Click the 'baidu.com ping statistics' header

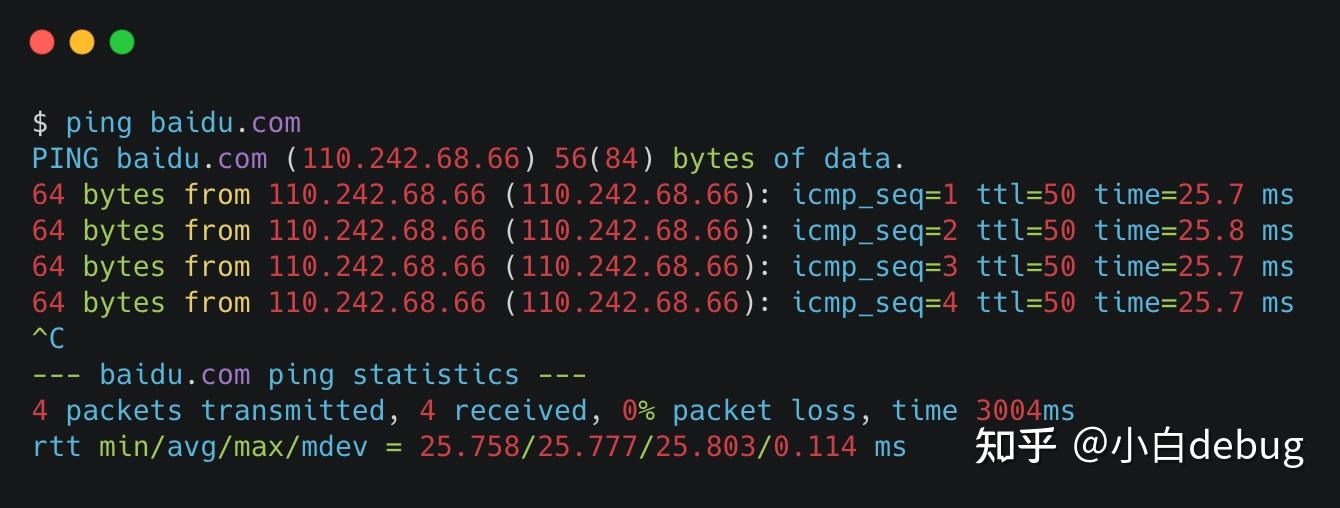(x=309, y=375)
